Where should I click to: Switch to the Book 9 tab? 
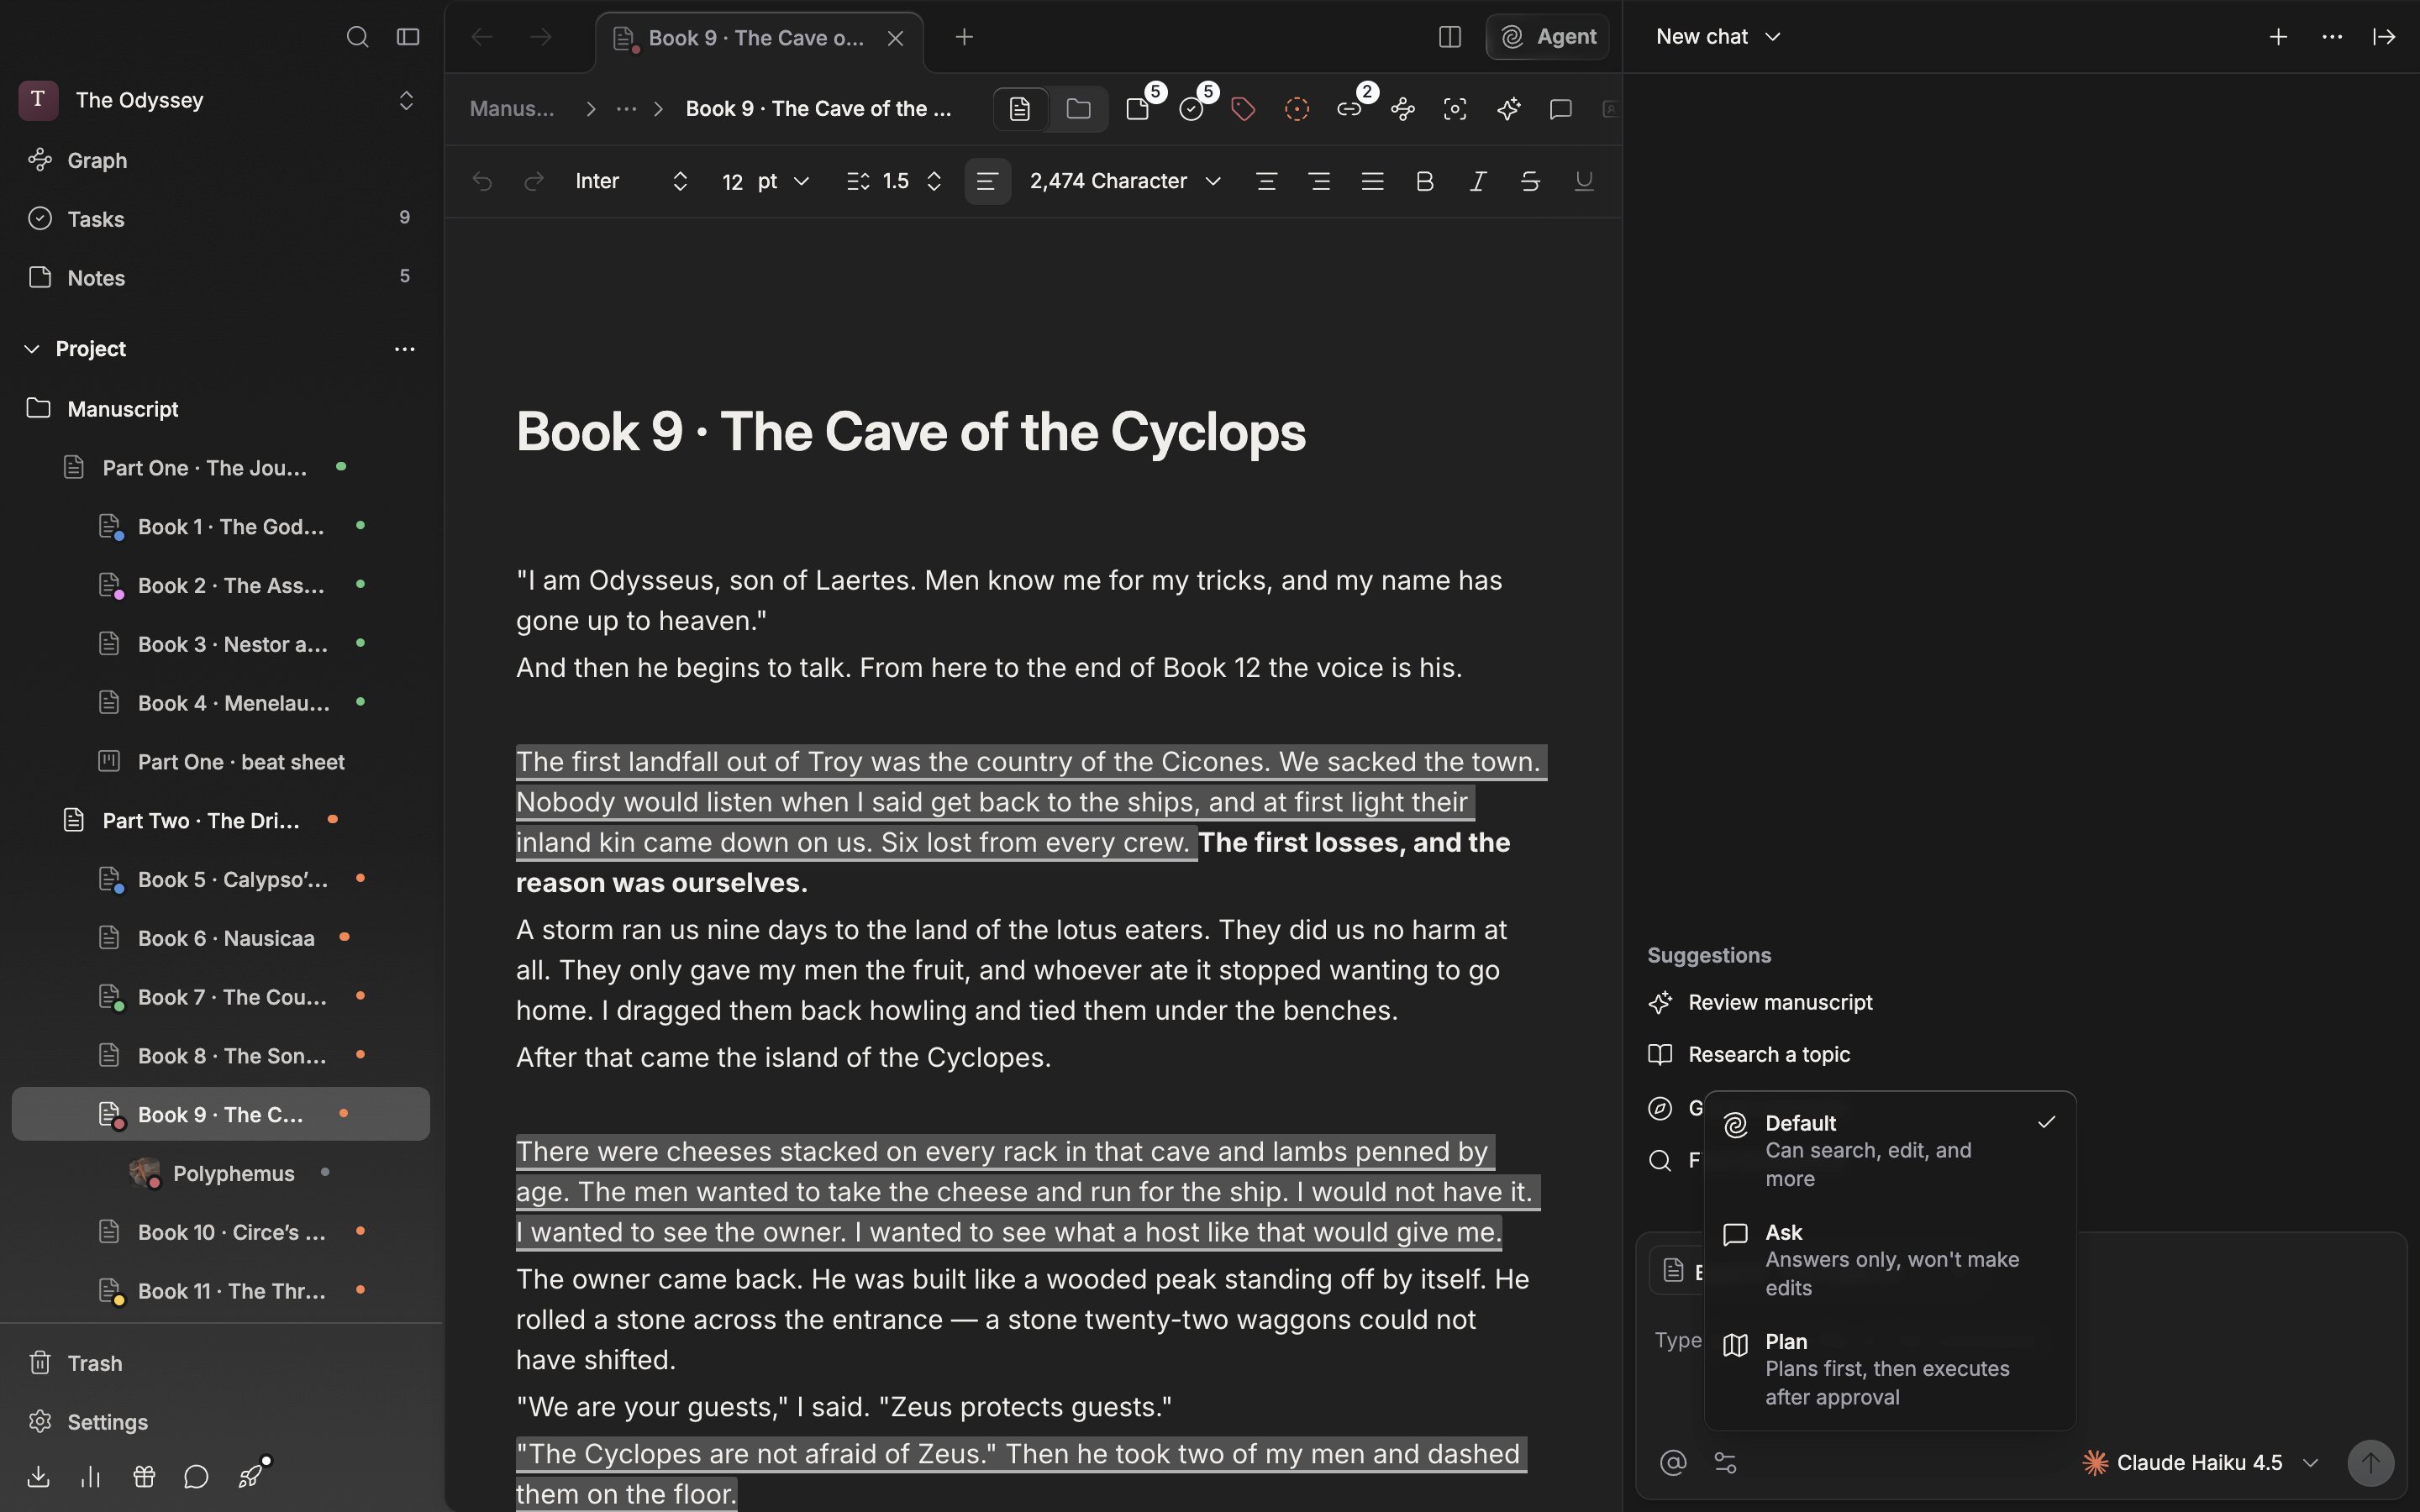click(758, 39)
